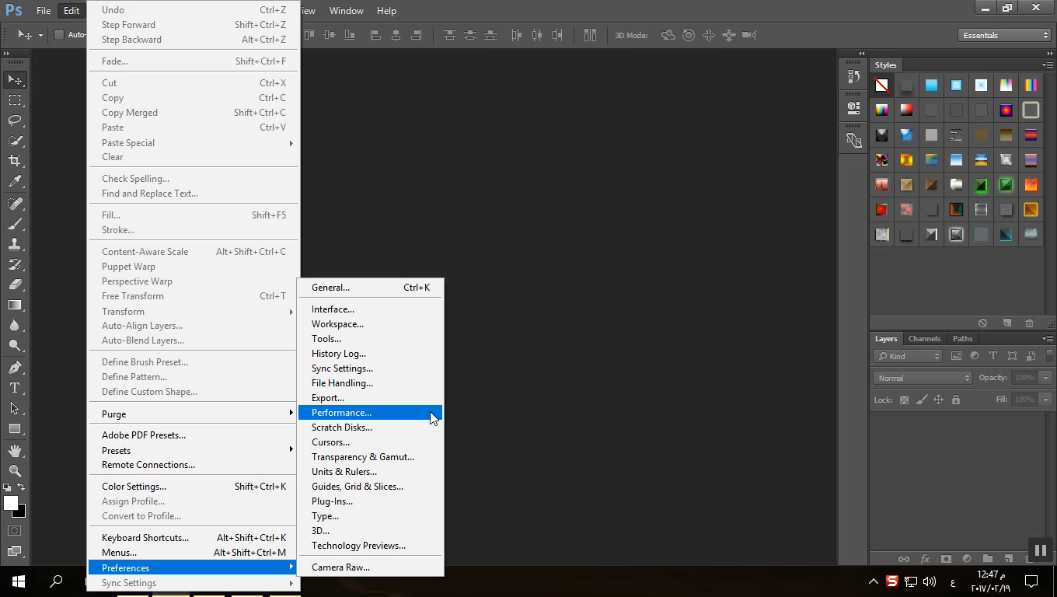The image size is (1057, 597).
Task: Click the link layers icon
Action: (903, 559)
